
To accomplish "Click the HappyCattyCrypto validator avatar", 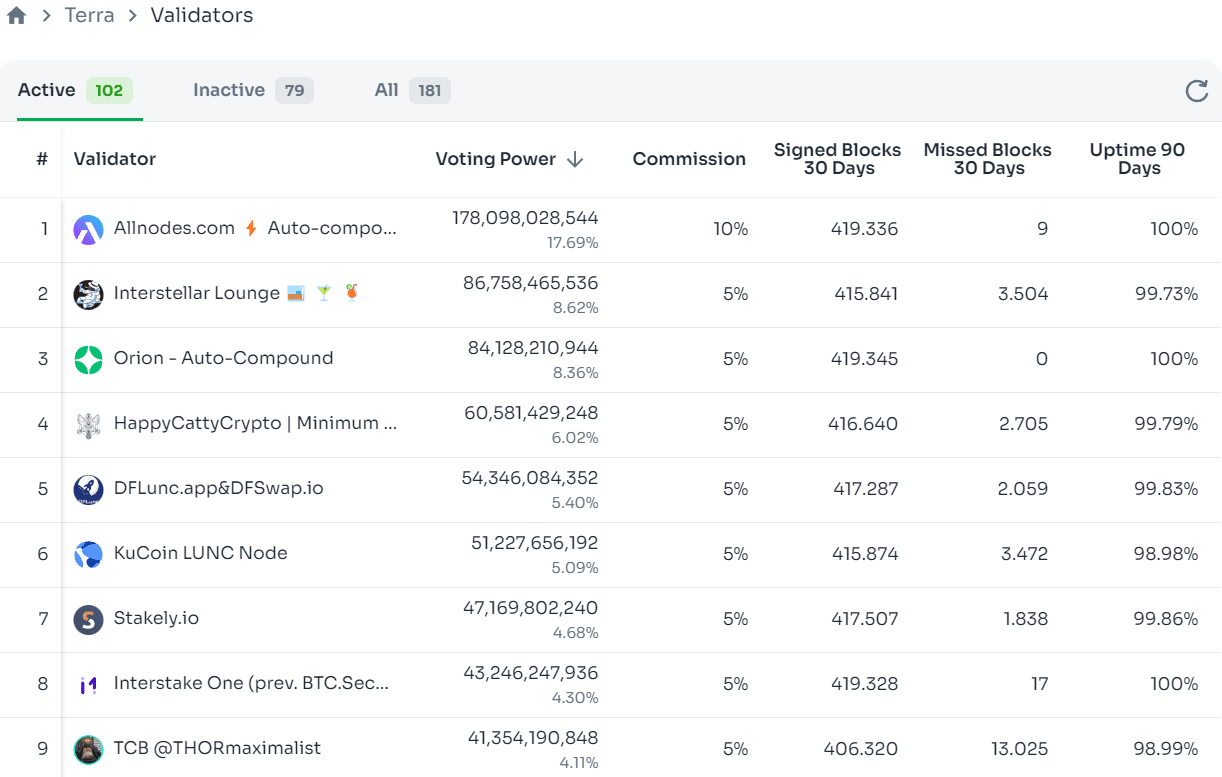I will (x=88, y=424).
